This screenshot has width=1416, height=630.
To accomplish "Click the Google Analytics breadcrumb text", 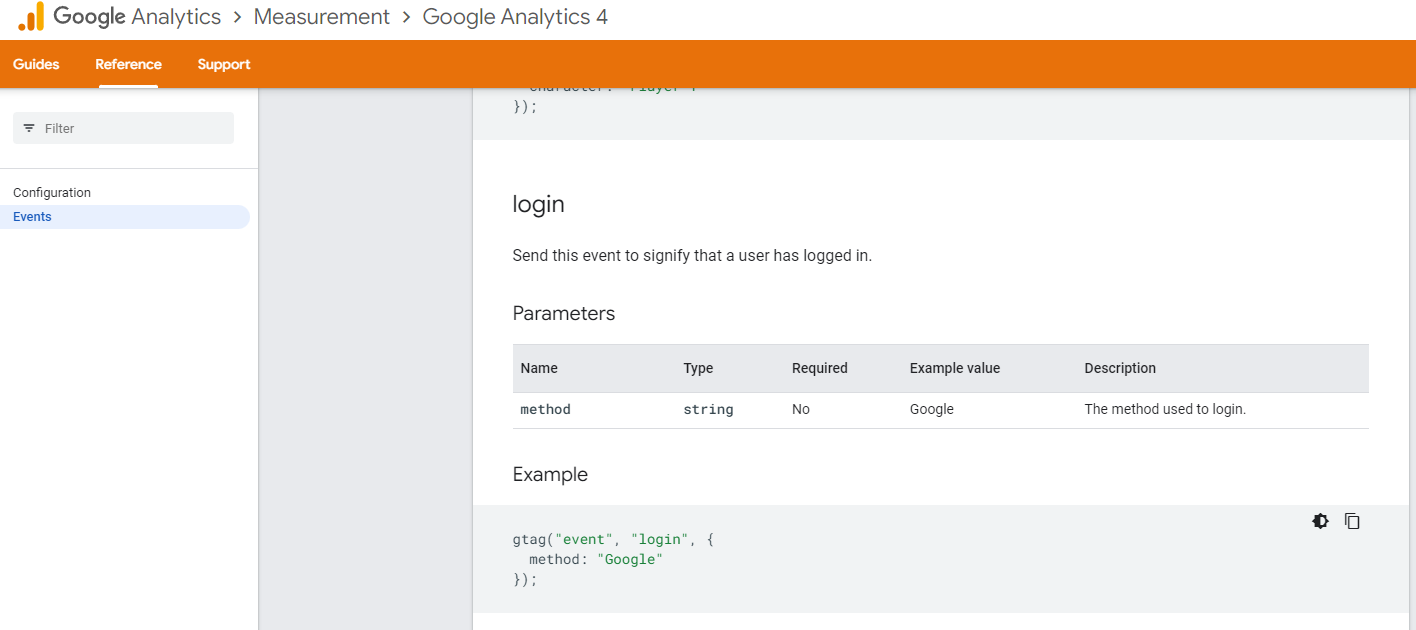I will click(x=137, y=17).
